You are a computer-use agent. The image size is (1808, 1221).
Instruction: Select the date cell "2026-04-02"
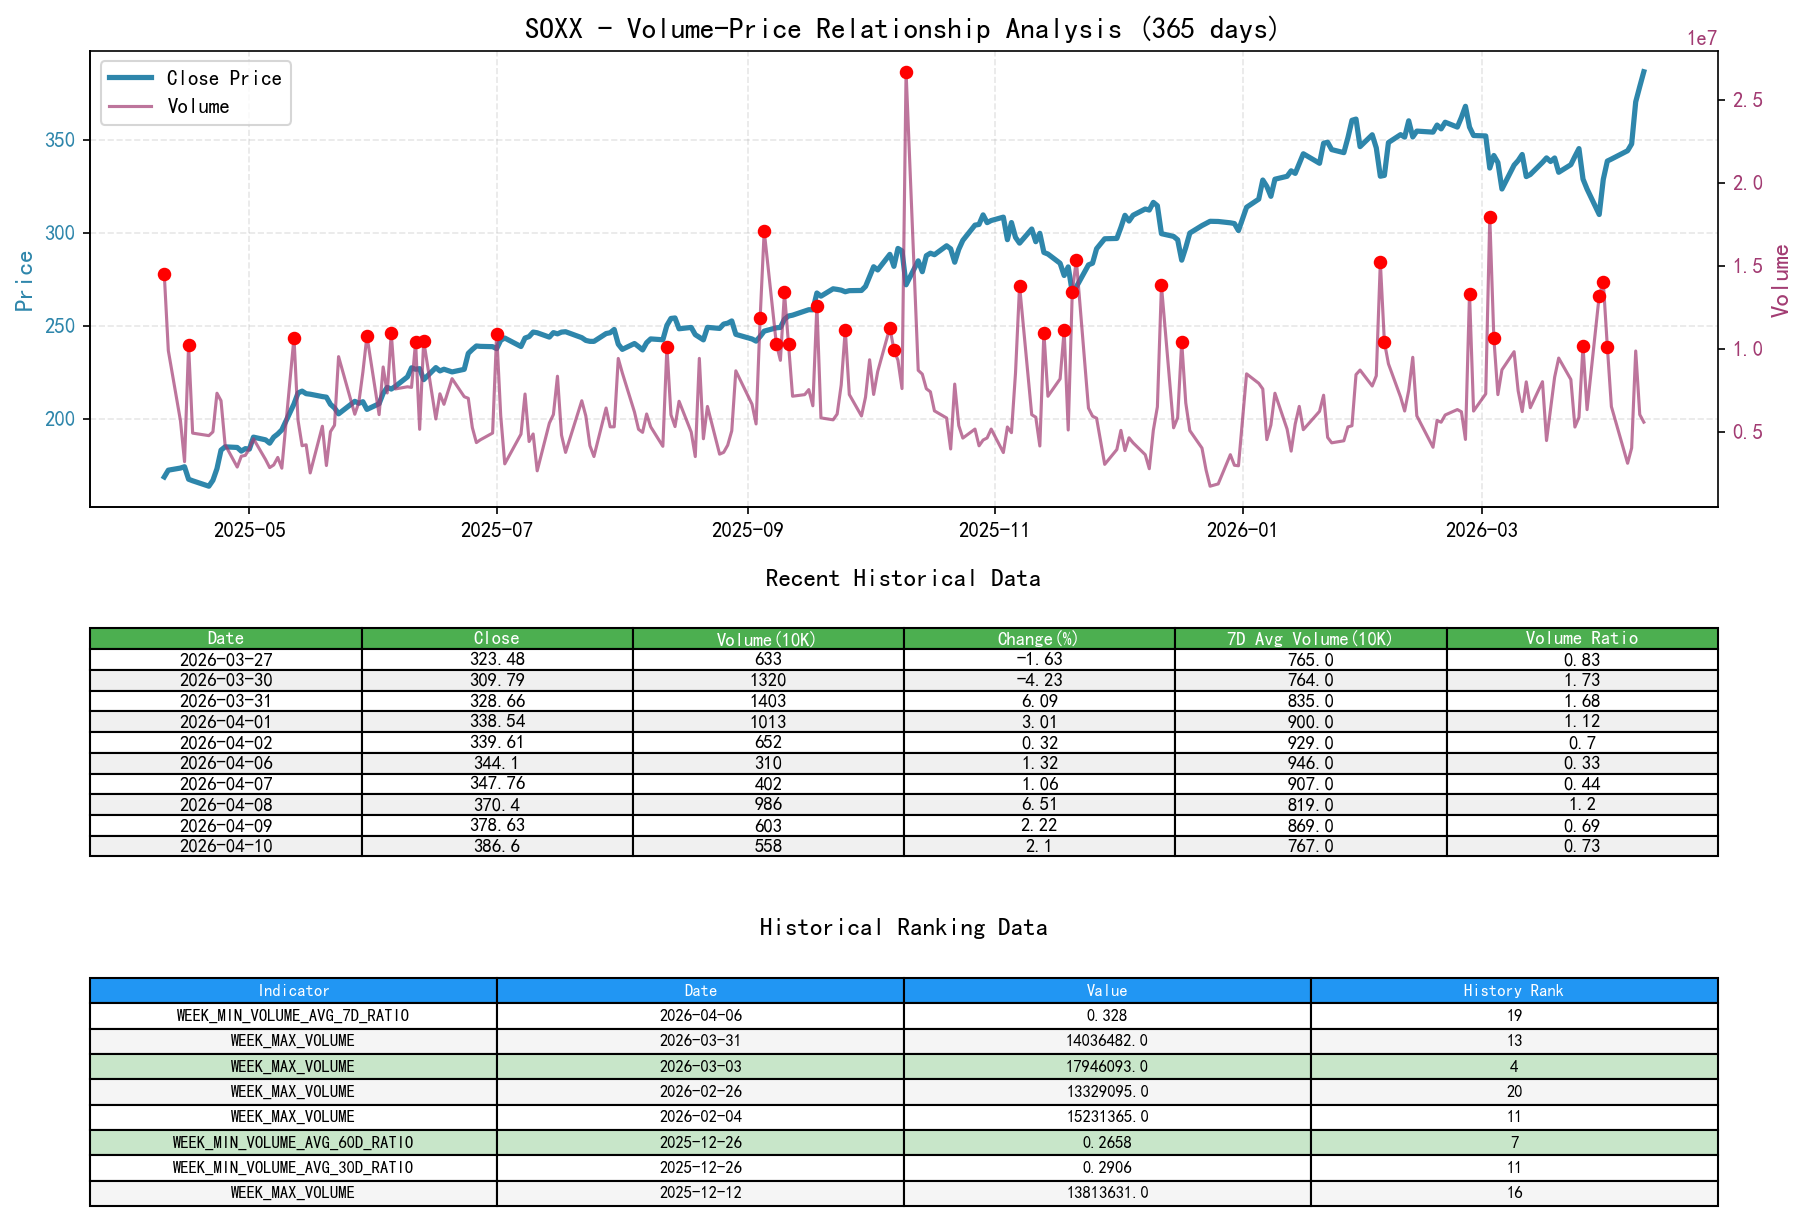tap(226, 742)
